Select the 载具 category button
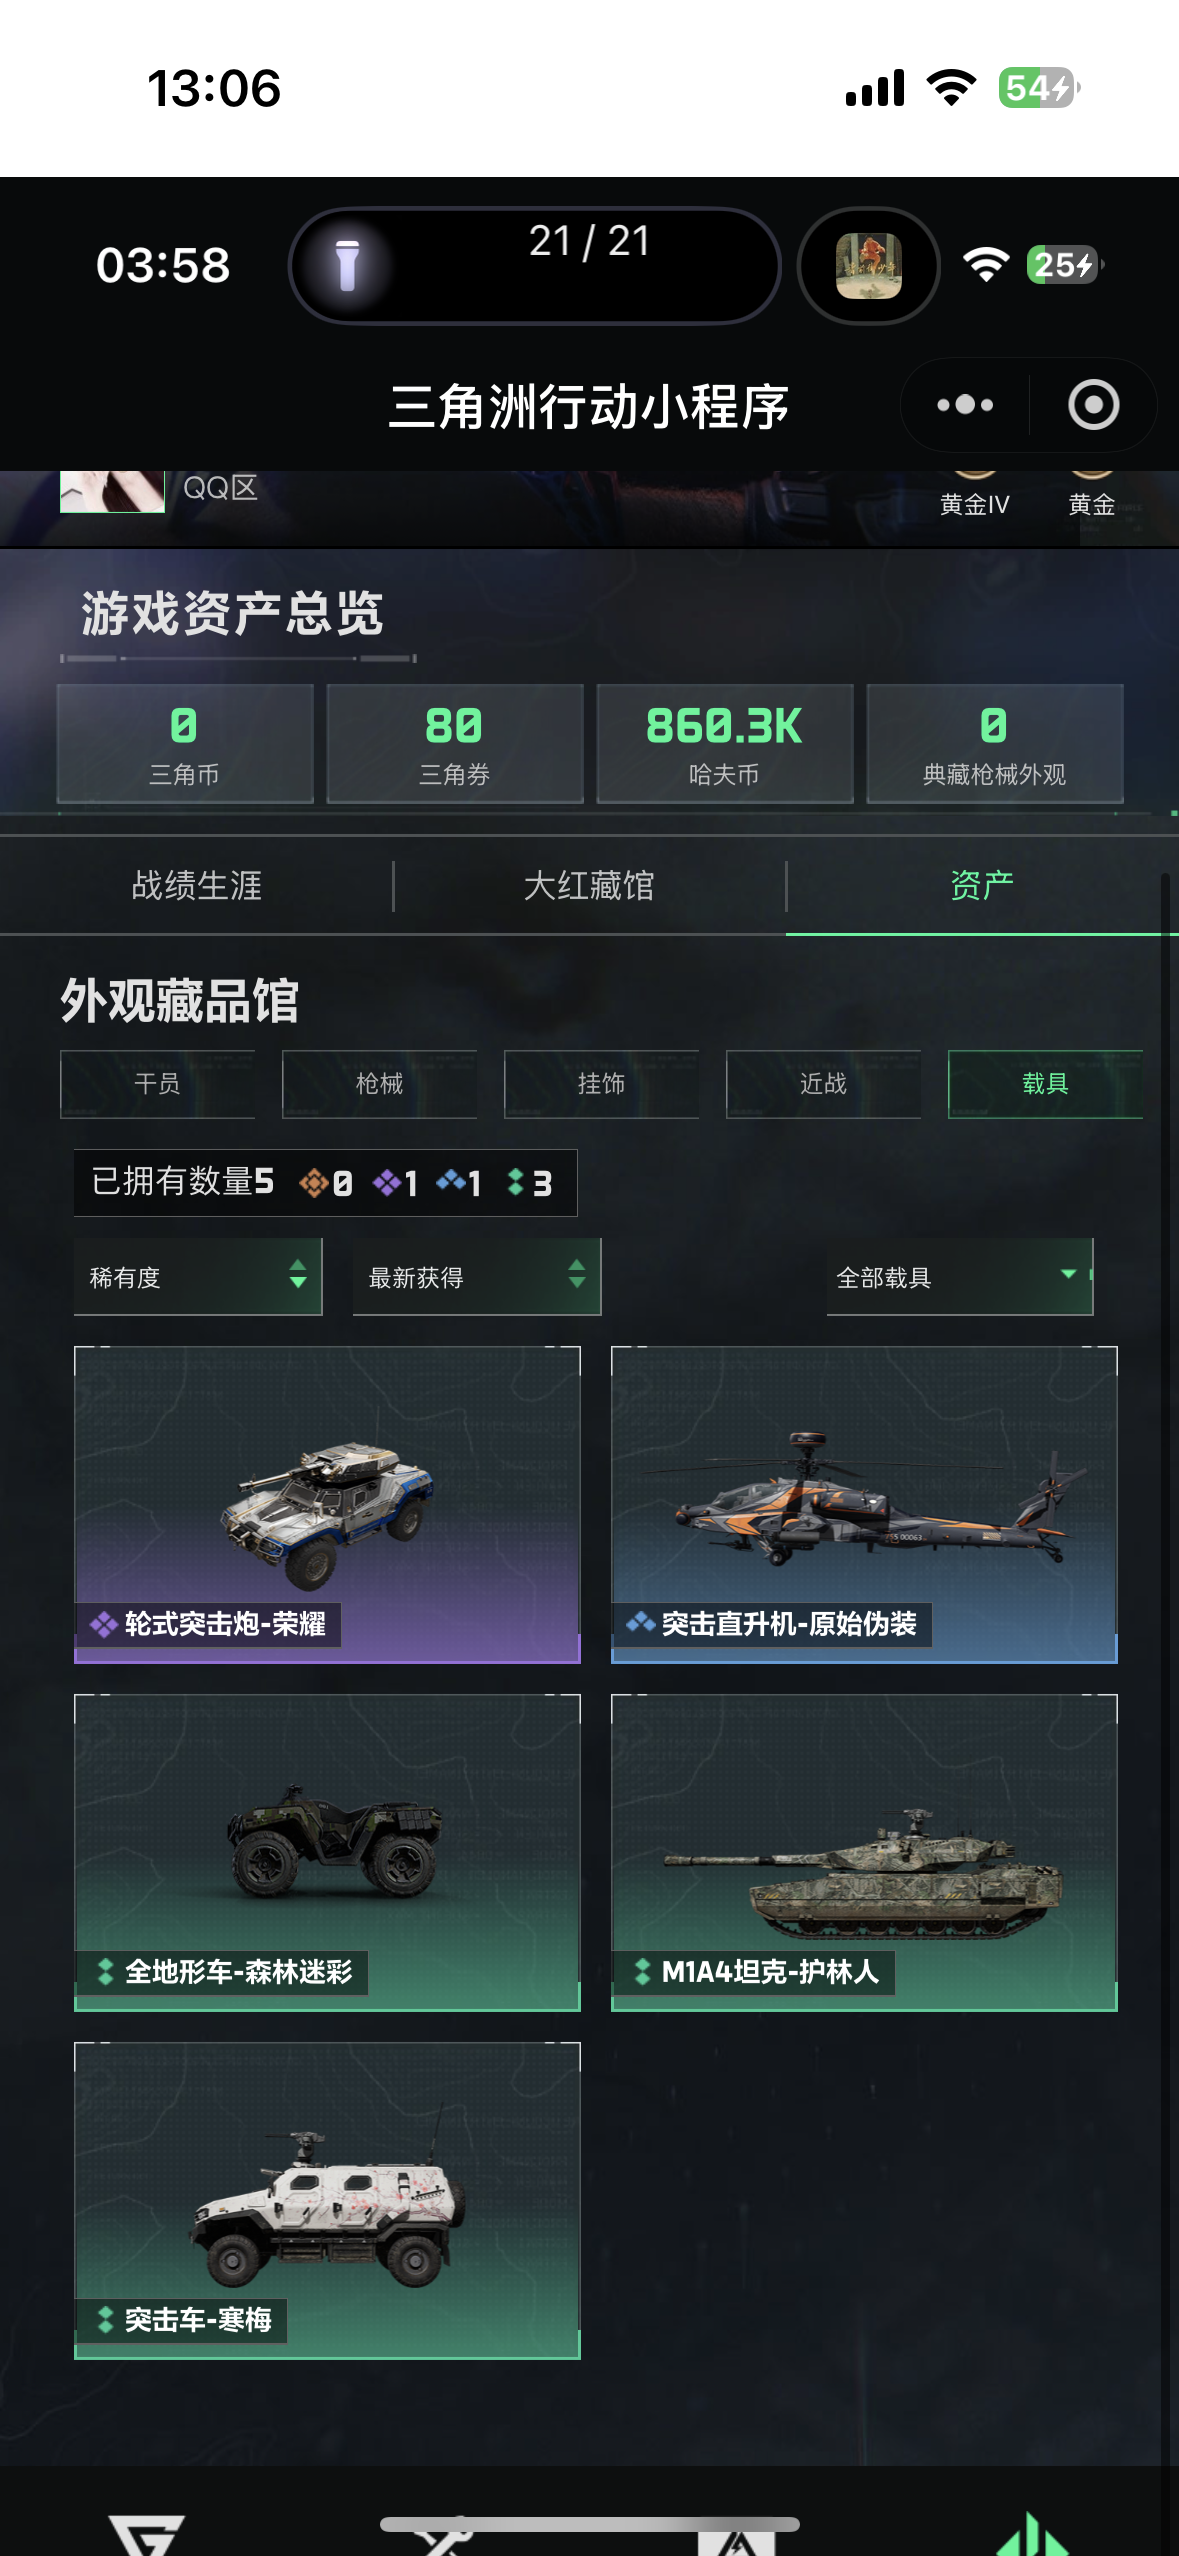The height and width of the screenshot is (2556, 1179). click(x=1045, y=1084)
